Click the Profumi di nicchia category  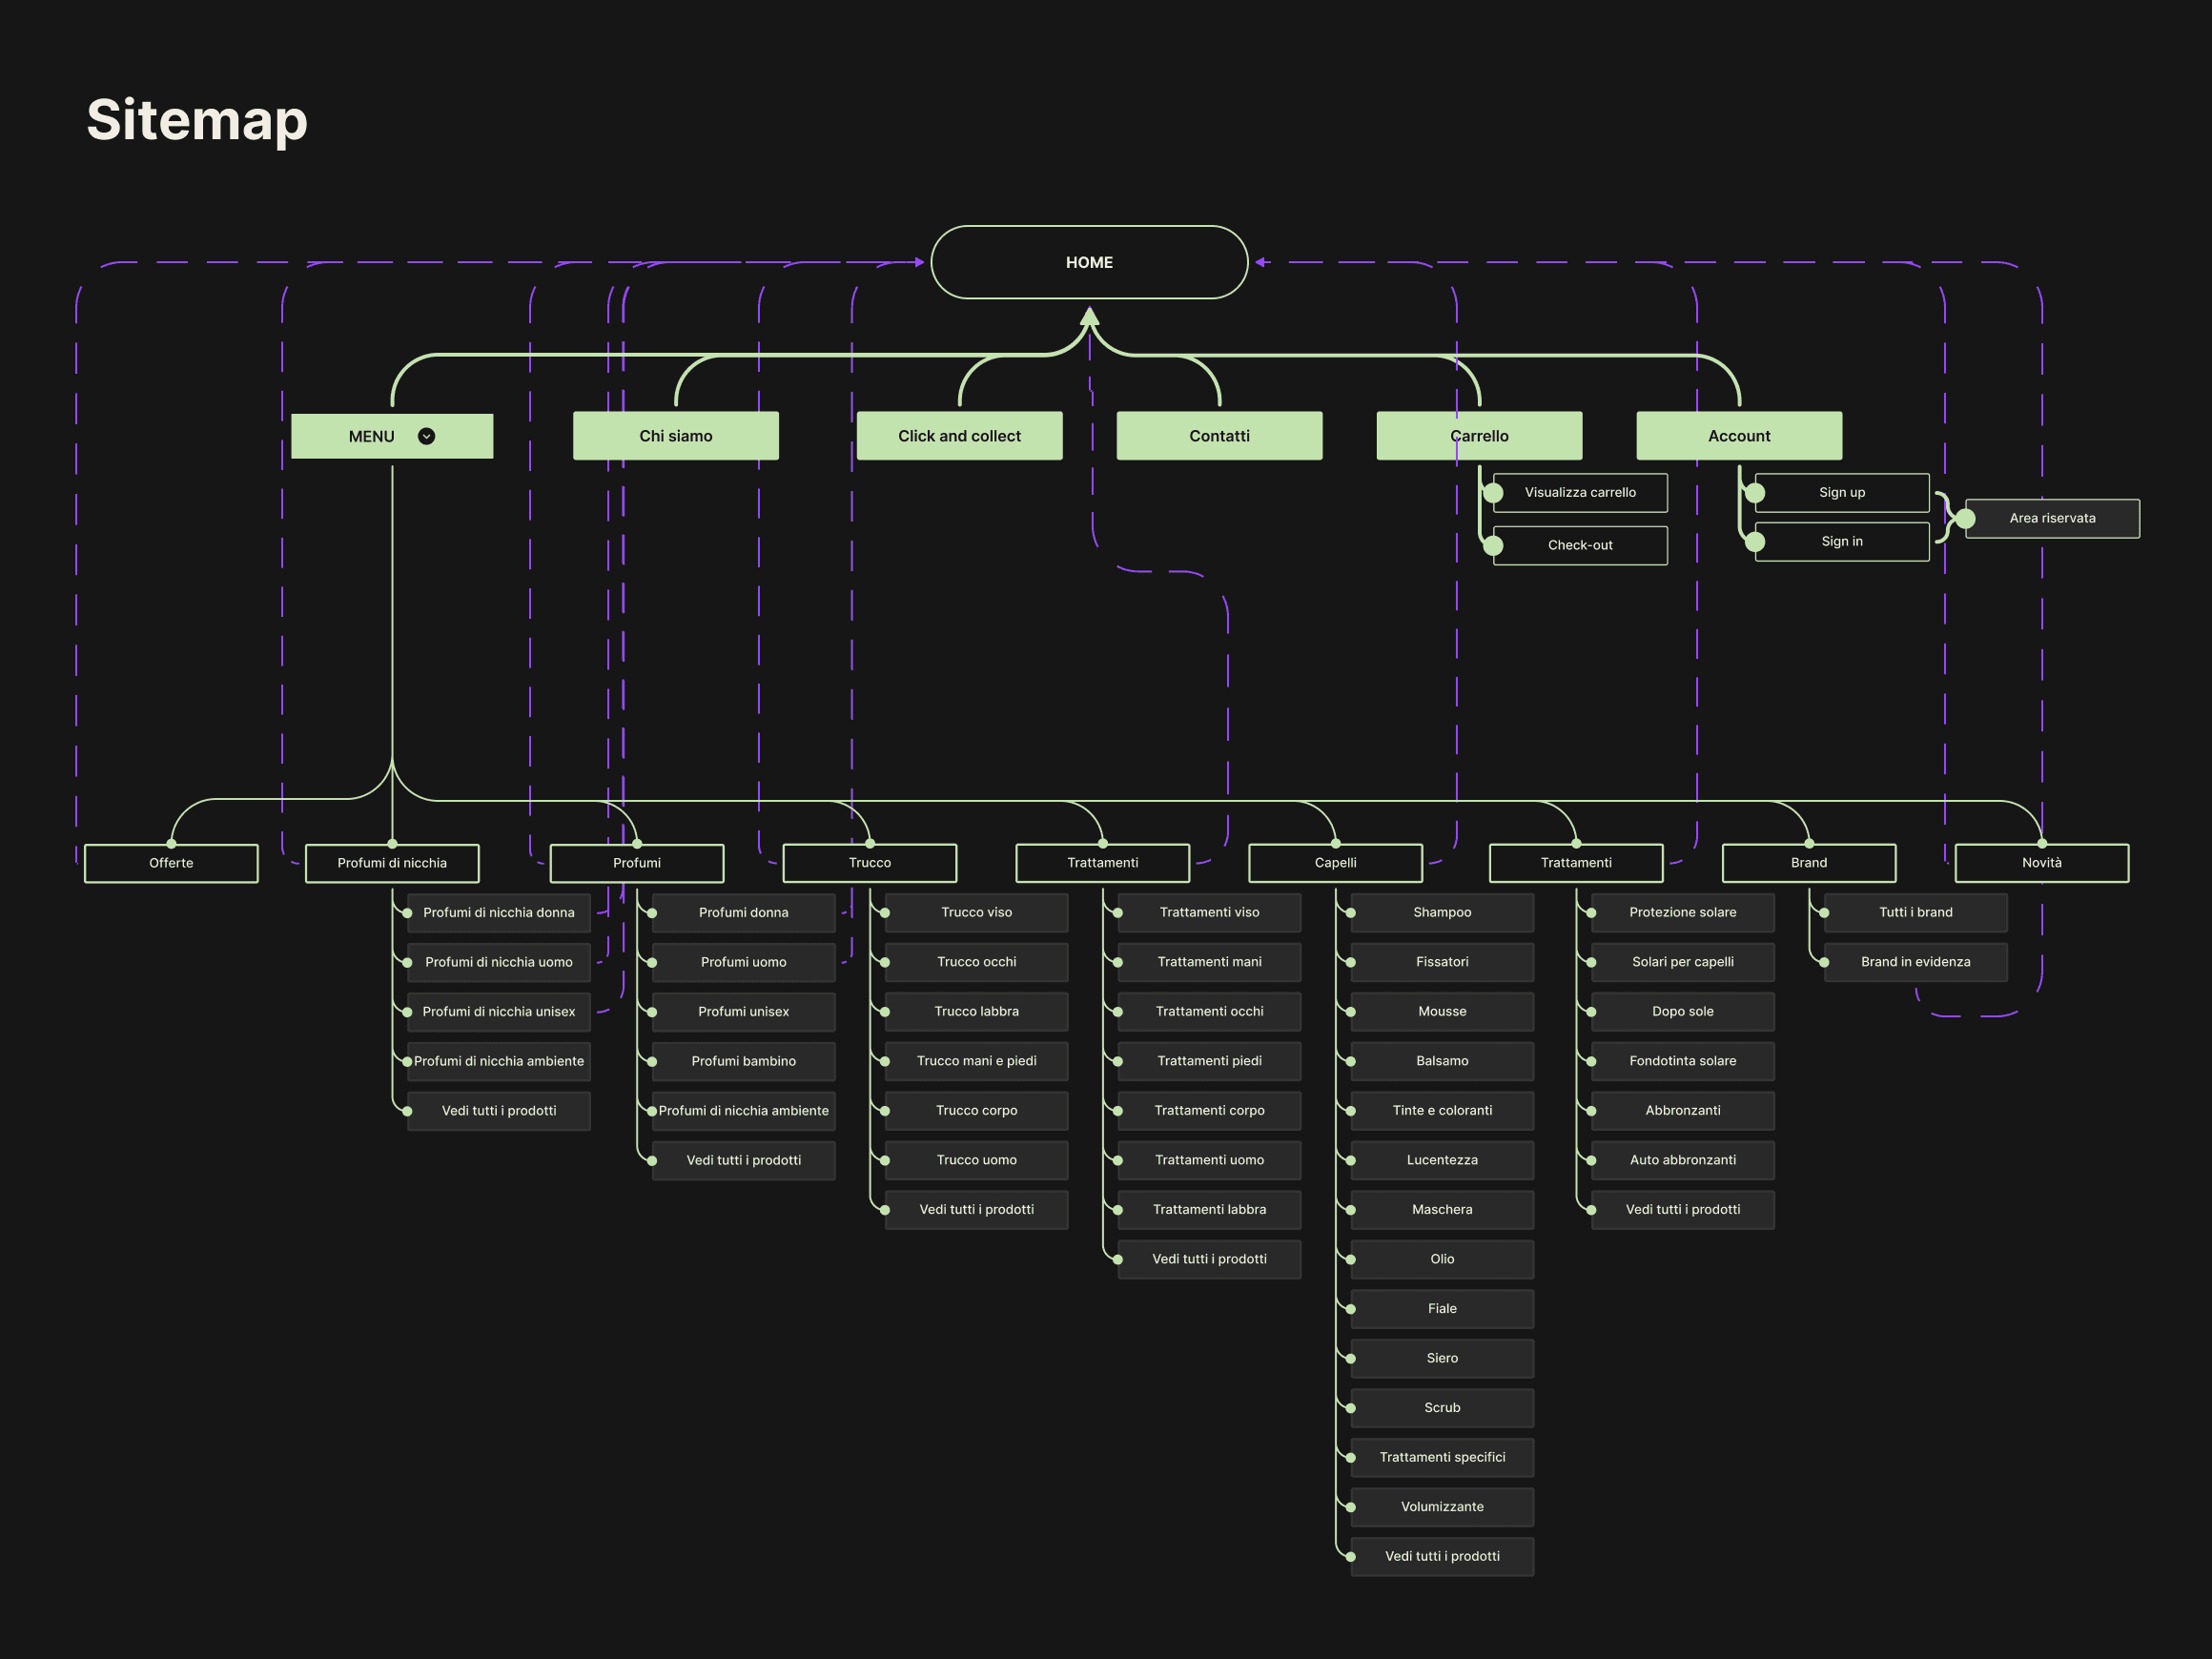tap(392, 863)
